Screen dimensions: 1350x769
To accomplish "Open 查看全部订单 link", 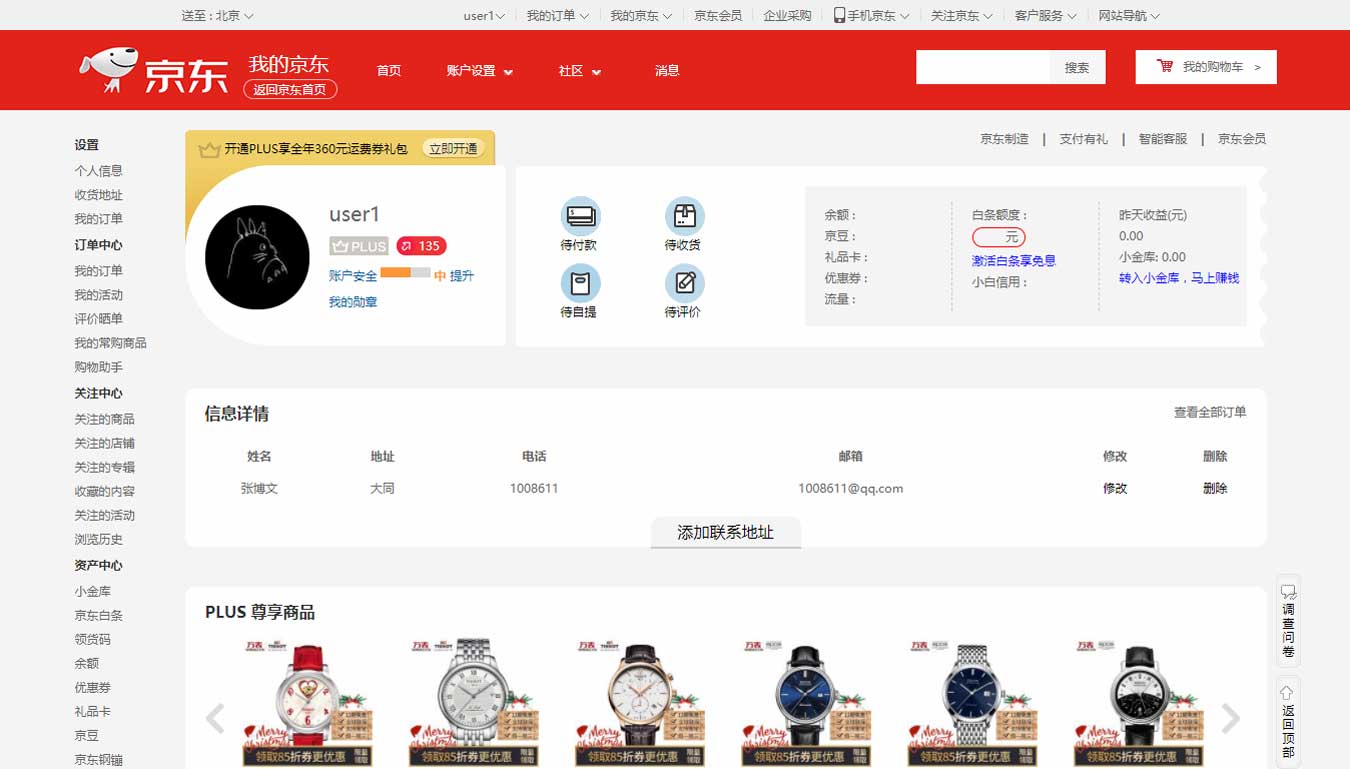I will [x=1210, y=412].
